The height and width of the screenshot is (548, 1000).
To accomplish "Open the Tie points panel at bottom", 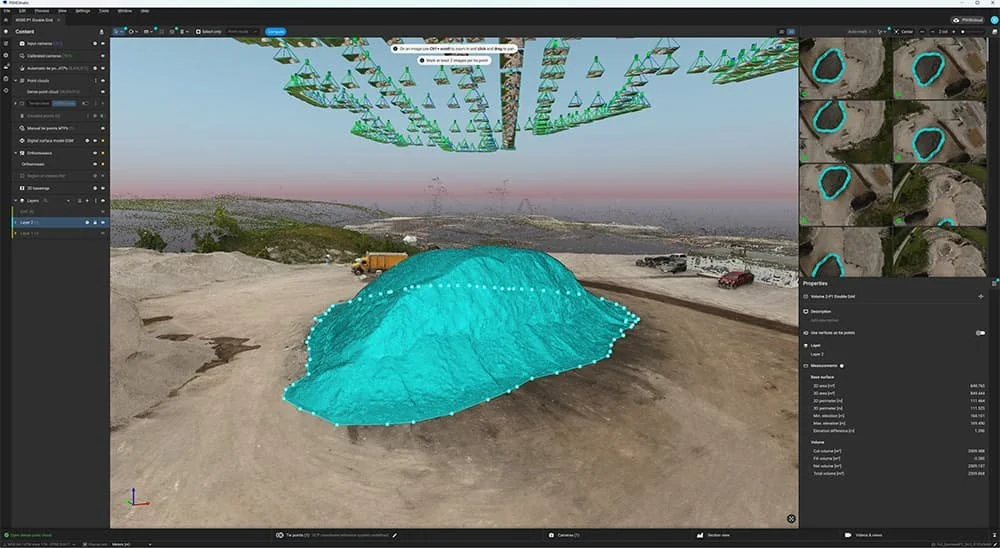I will click(x=294, y=535).
